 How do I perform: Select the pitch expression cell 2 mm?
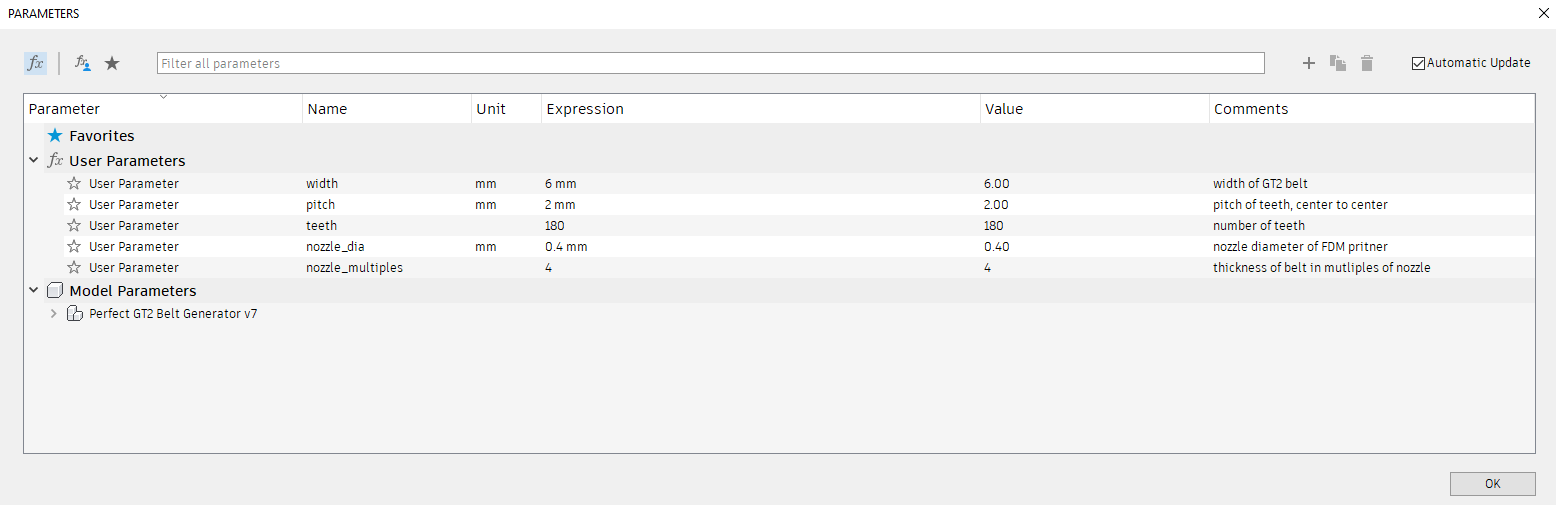click(x=561, y=205)
